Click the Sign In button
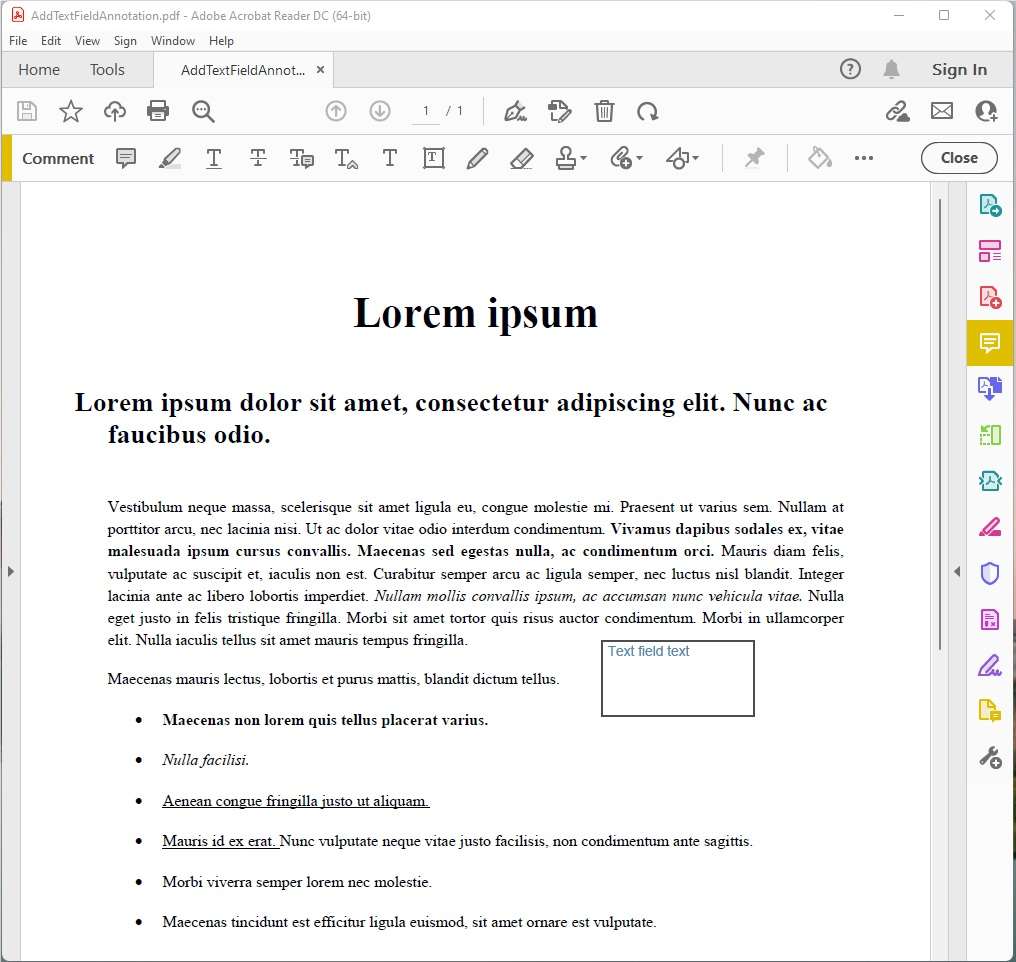 958,70
